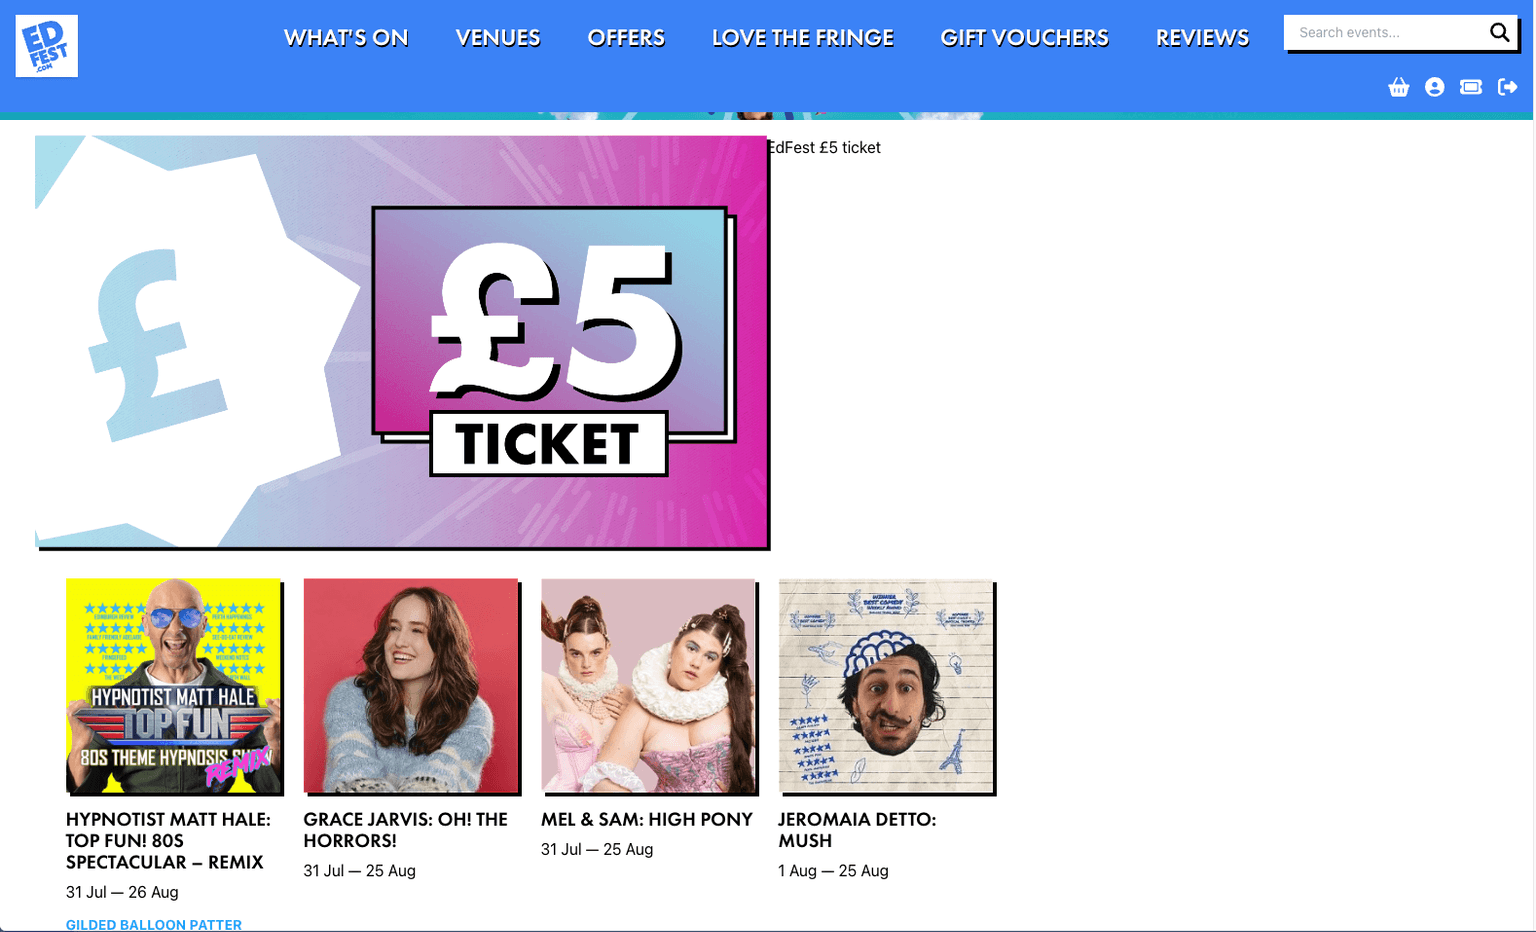Image resolution: width=1536 pixels, height=932 pixels.
Task: Open the Offers menu item
Action: (x=626, y=38)
